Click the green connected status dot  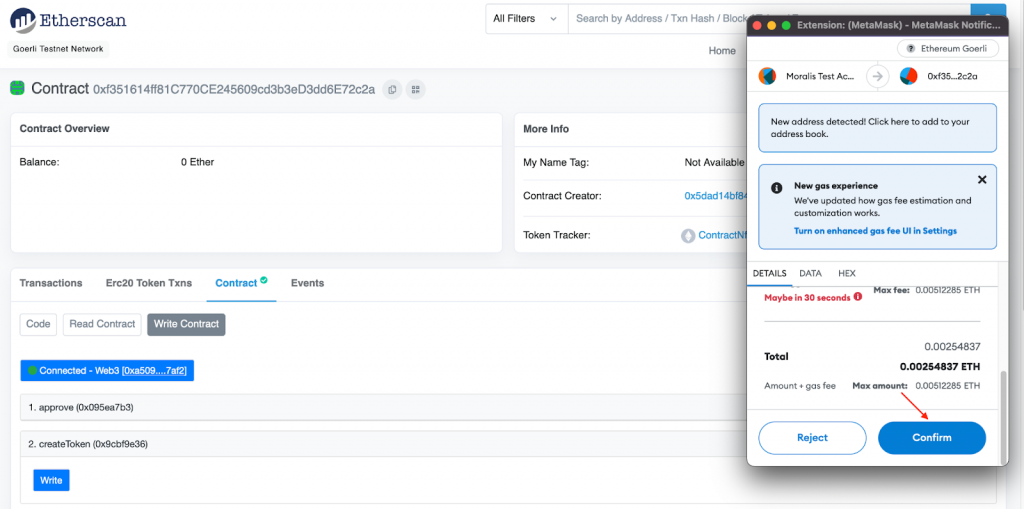tap(32, 370)
